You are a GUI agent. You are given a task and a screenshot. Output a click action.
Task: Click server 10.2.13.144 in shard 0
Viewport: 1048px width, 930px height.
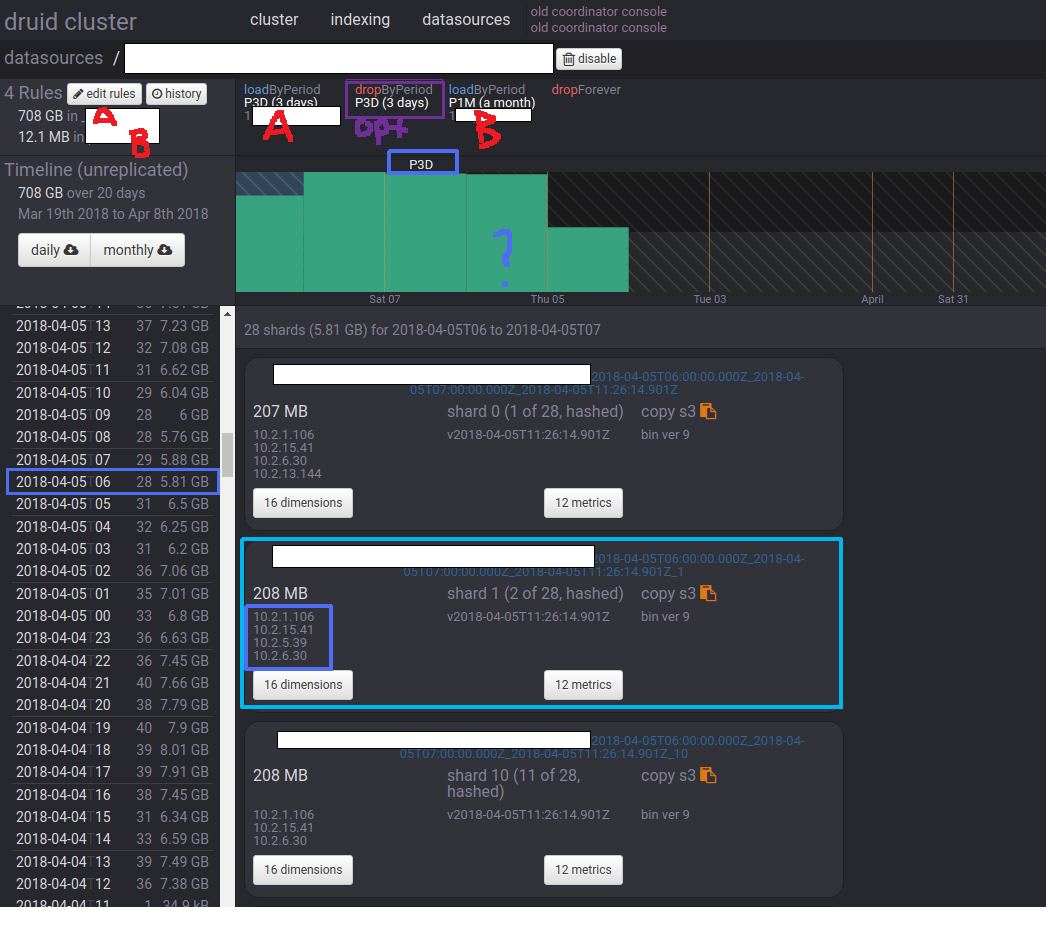287,473
